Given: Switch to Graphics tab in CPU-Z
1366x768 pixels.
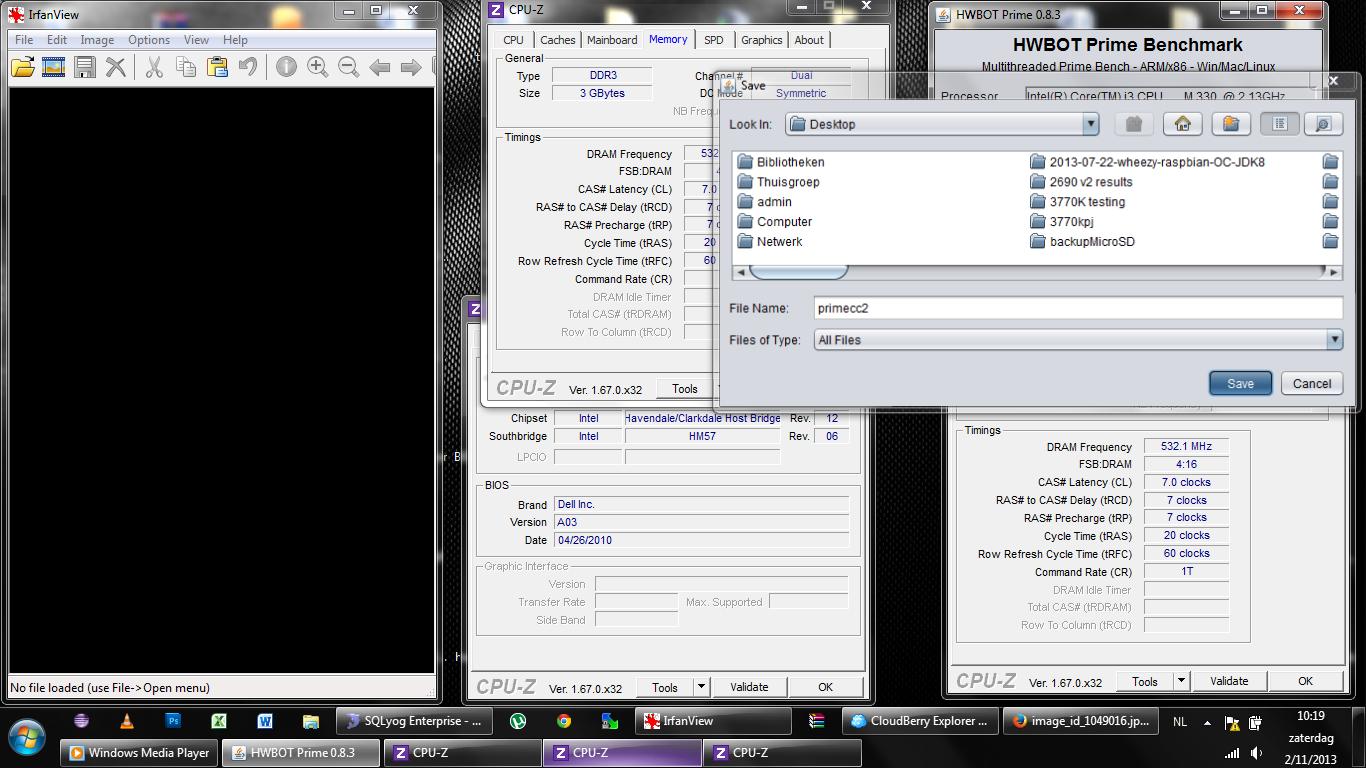Looking at the screenshot, I should (x=762, y=40).
